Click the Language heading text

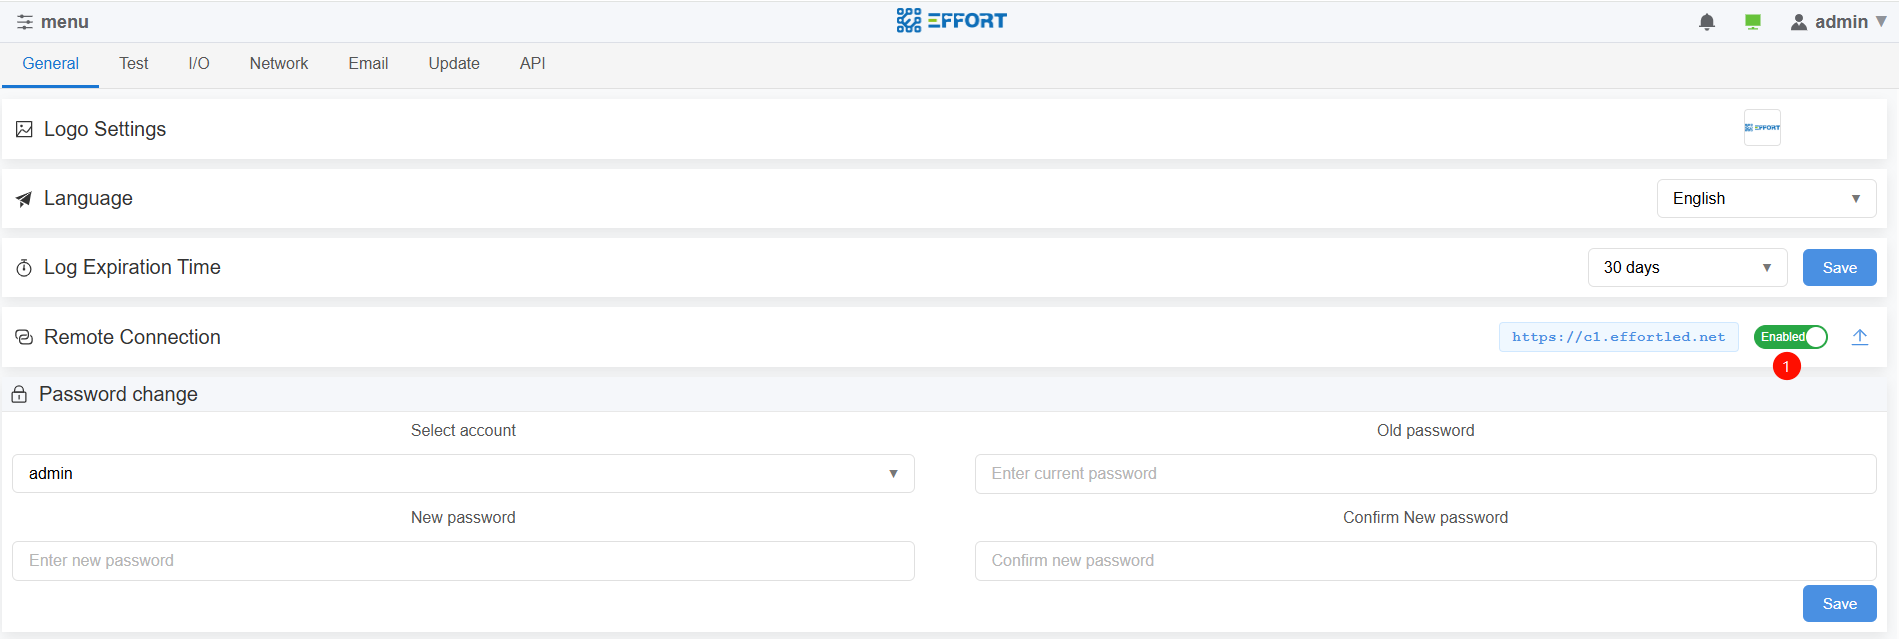[x=88, y=198]
